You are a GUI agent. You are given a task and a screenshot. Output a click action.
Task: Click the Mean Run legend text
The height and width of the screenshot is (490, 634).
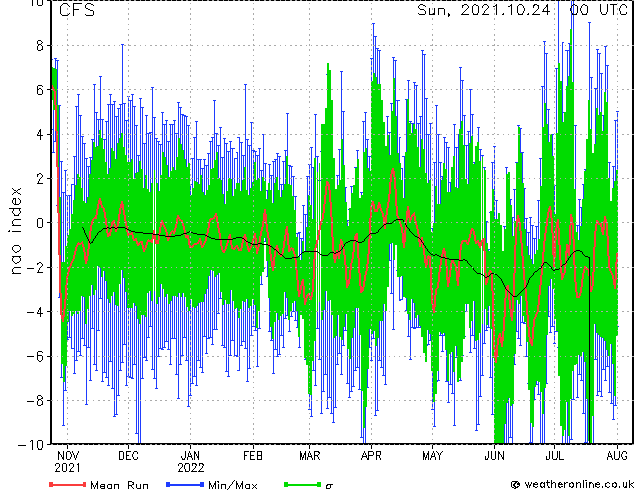click(119, 485)
